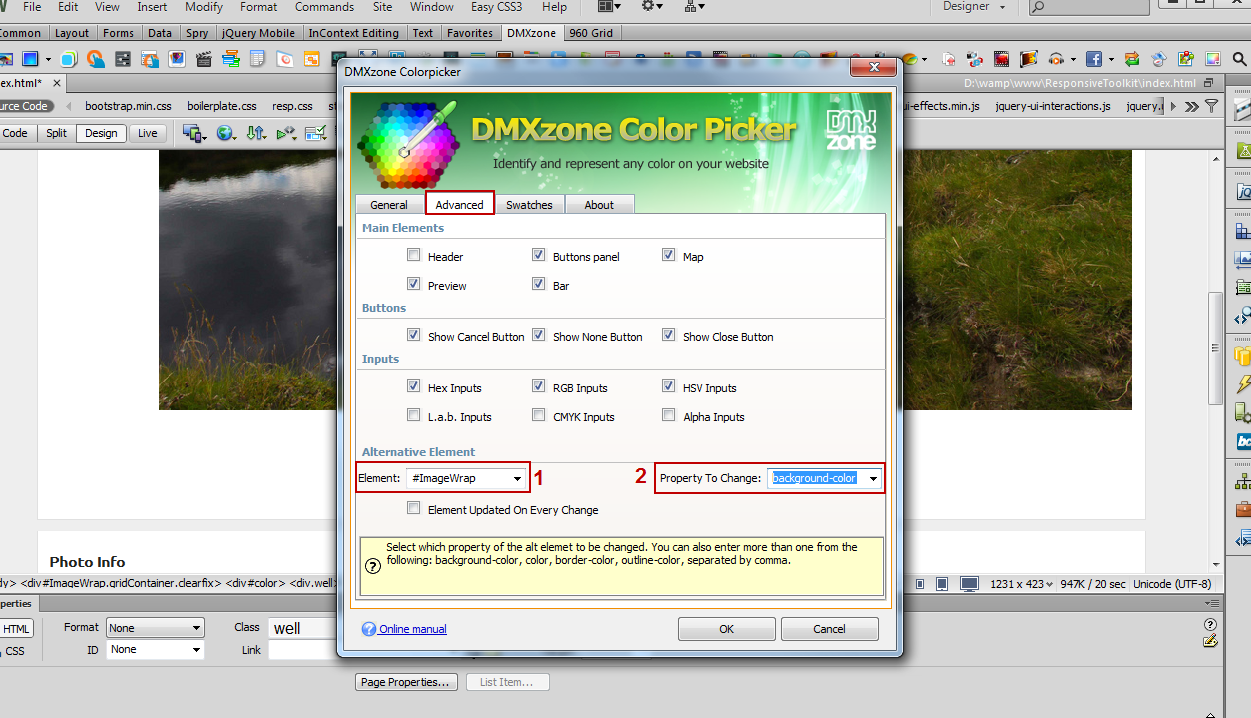Click the cyan rounded squares icon in toolbar
This screenshot has width=1251, height=718.
click(69, 59)
